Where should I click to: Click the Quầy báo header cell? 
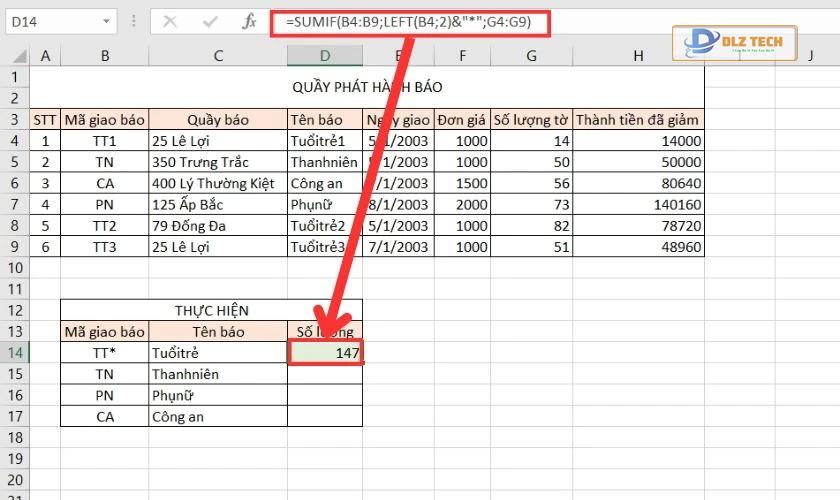coord(218,120)
